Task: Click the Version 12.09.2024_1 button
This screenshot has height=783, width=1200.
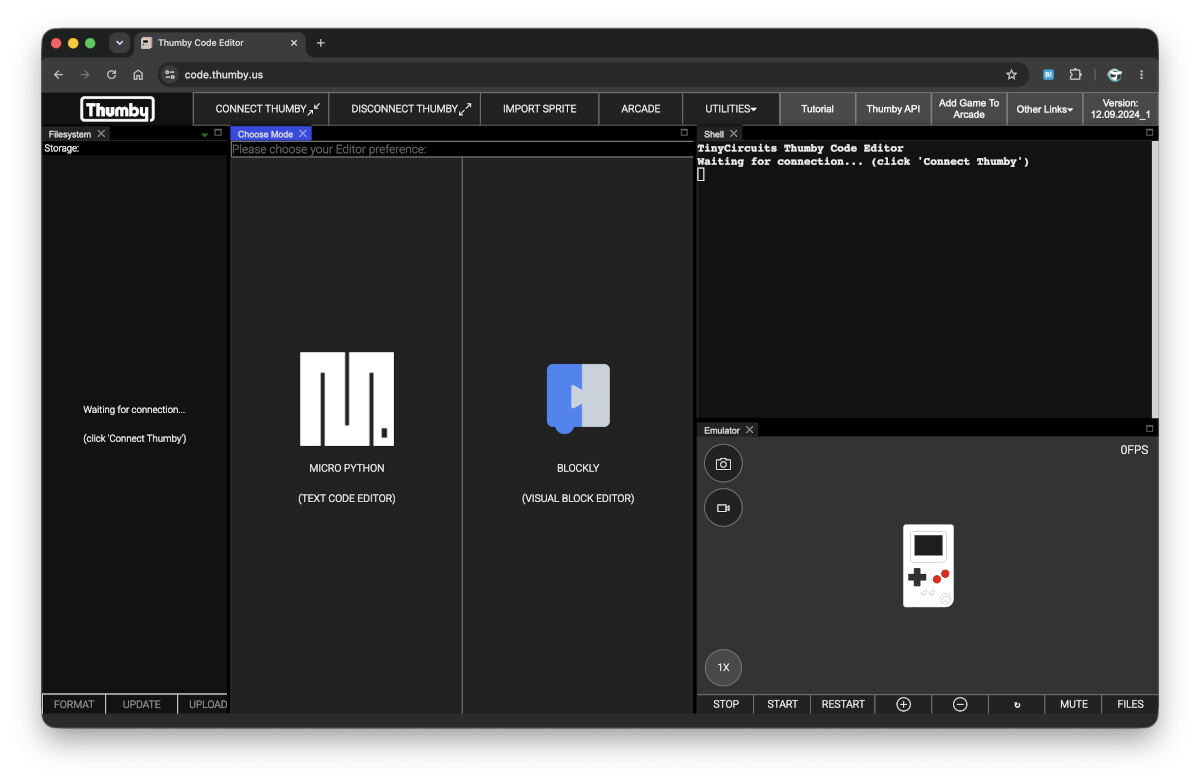Action: (x=1120, y=109)
